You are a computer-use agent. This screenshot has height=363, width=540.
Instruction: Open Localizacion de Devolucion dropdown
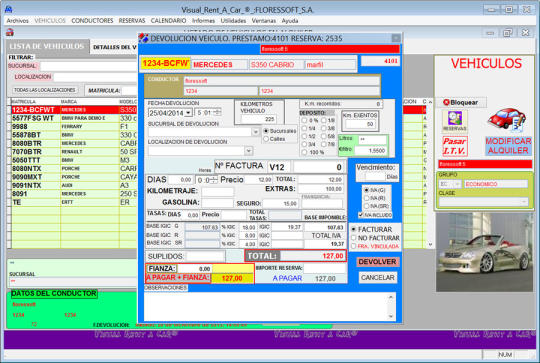tap(249, 151)
